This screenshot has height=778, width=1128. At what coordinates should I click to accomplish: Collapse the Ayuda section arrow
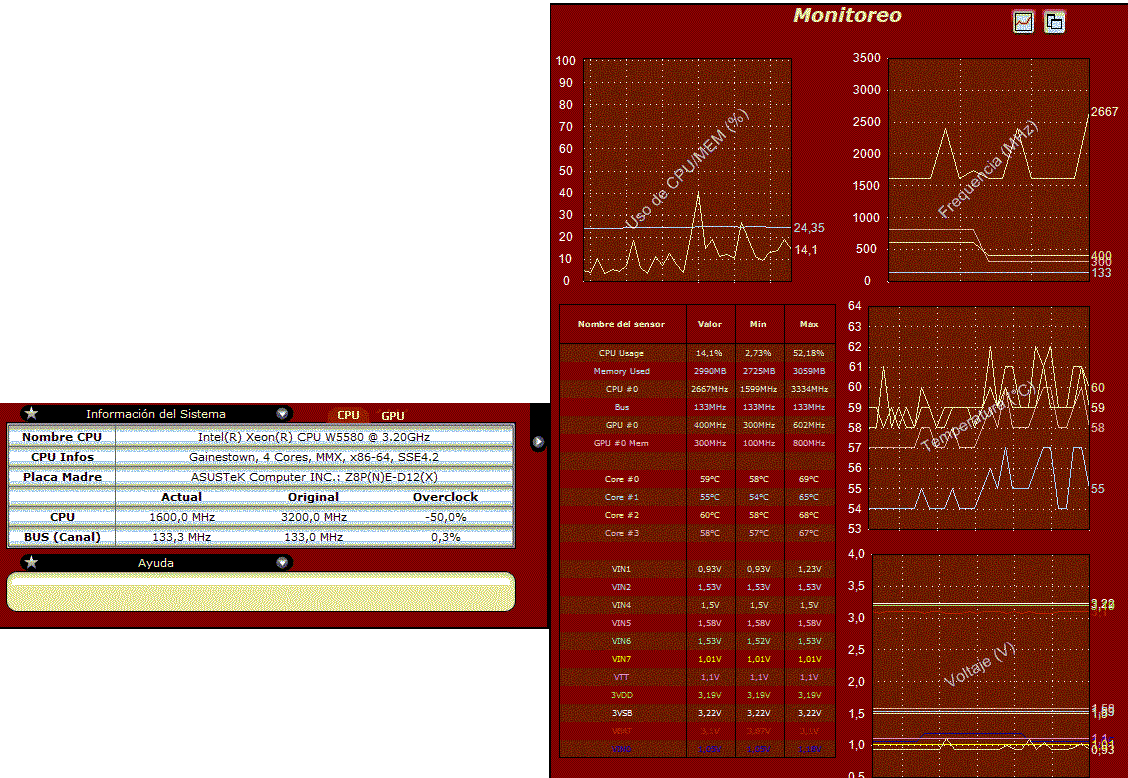click(282, 563)
